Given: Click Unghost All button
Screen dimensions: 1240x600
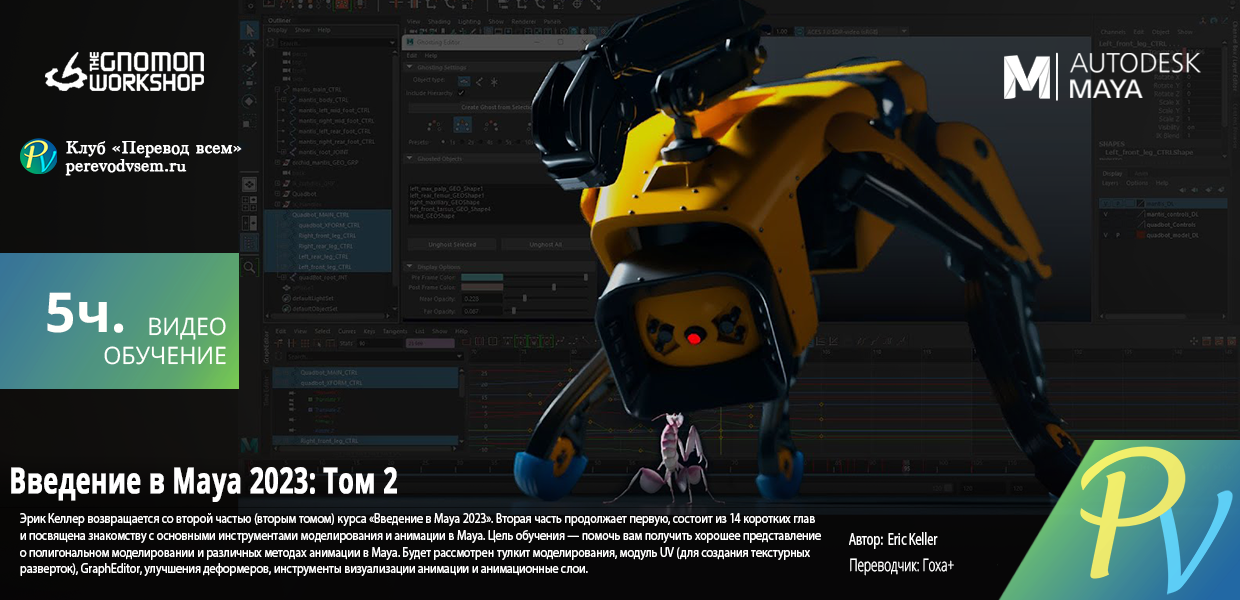Looking at the screenshot, I should (x=545, y=245).
